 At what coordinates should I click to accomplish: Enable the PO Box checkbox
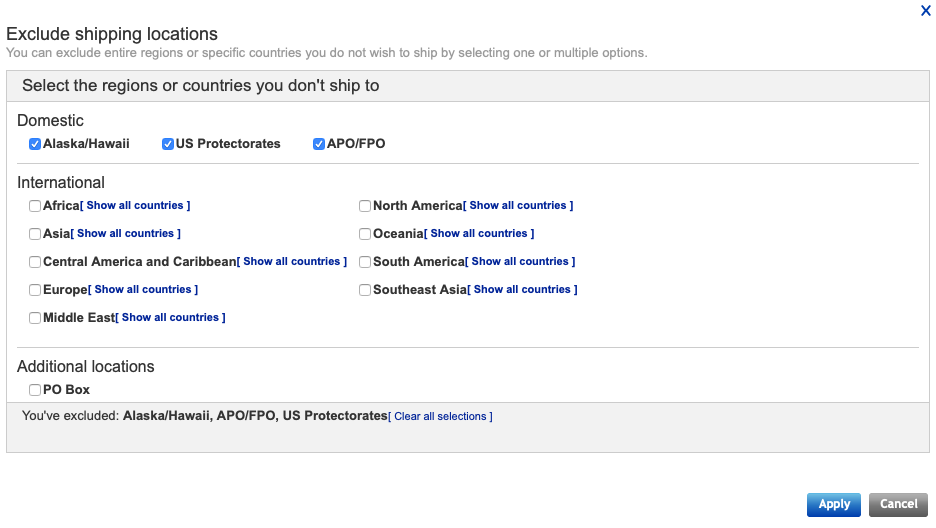coord(35,390)
